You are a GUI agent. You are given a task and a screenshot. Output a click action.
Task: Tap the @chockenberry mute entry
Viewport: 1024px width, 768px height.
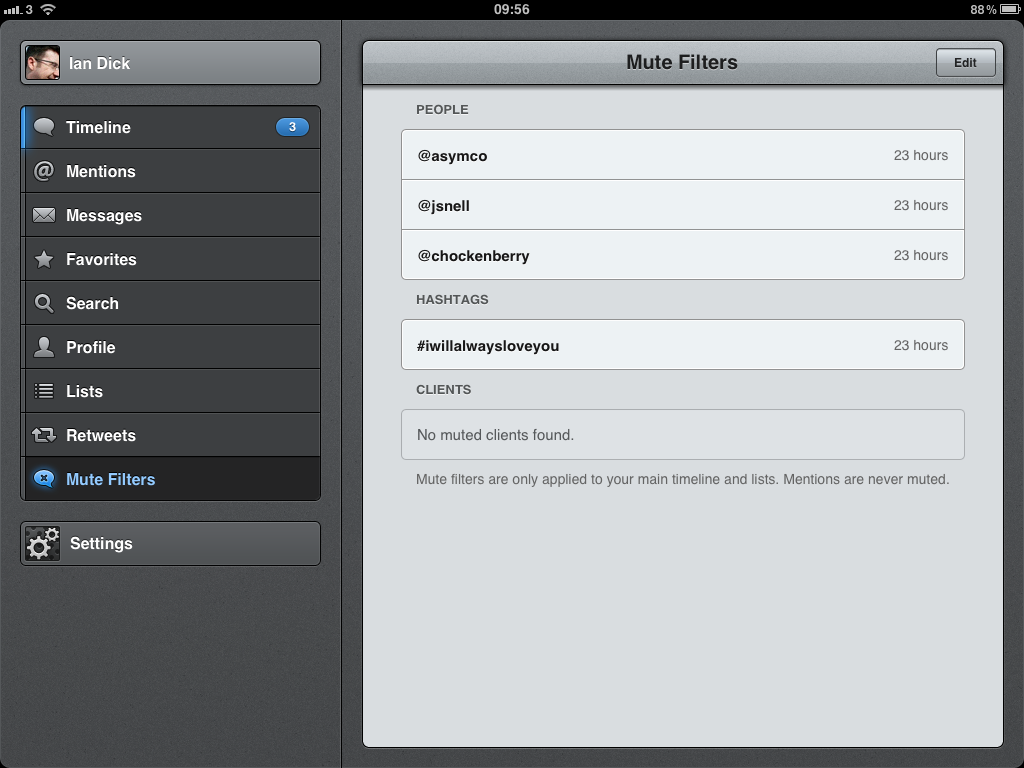tap(682, 255)
